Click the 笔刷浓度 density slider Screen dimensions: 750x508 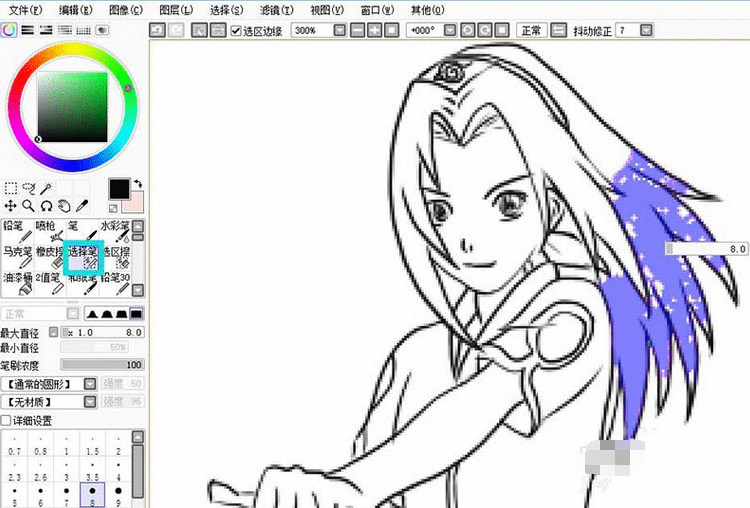[x=102, y=365]
